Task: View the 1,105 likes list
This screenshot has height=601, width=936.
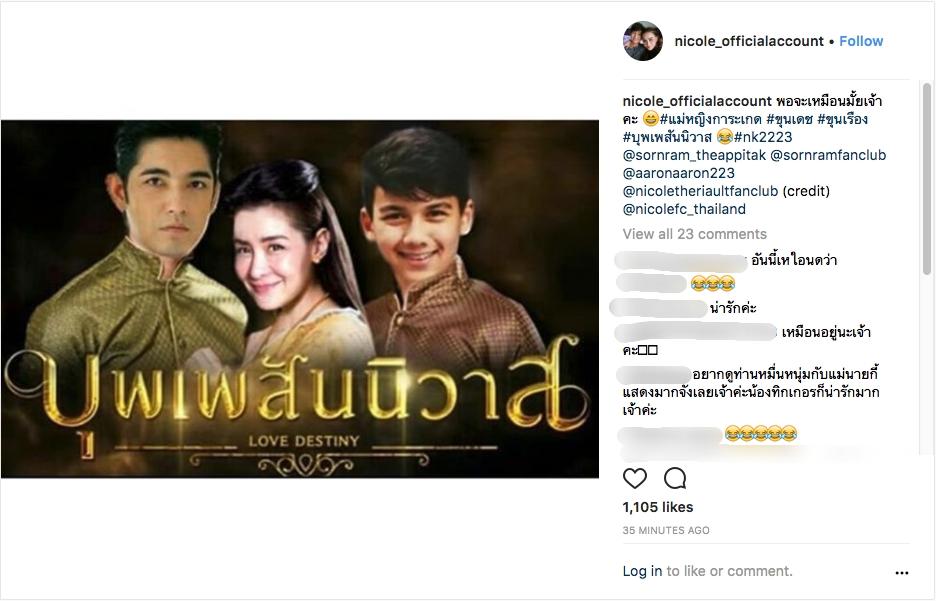Action: [658, 507]
